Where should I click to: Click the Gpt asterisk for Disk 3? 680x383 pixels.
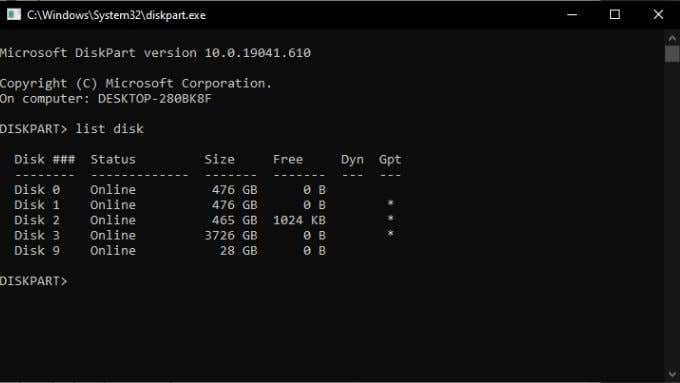(390, 234)
